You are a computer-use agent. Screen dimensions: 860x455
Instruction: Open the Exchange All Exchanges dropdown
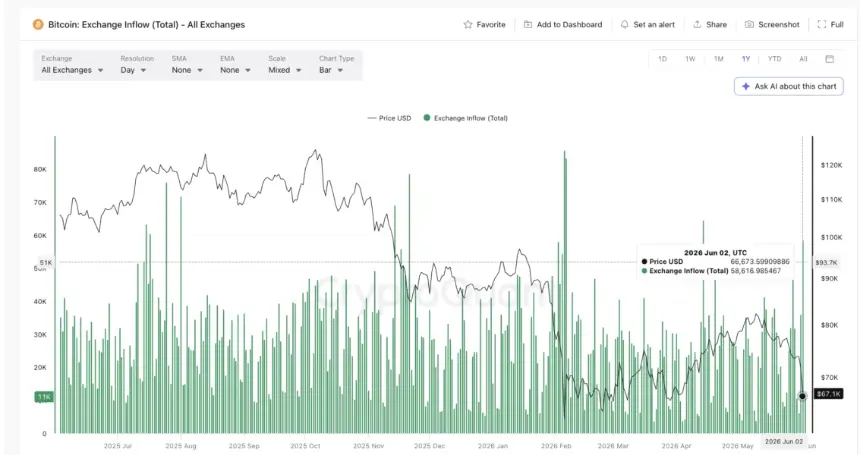[72, 70]
